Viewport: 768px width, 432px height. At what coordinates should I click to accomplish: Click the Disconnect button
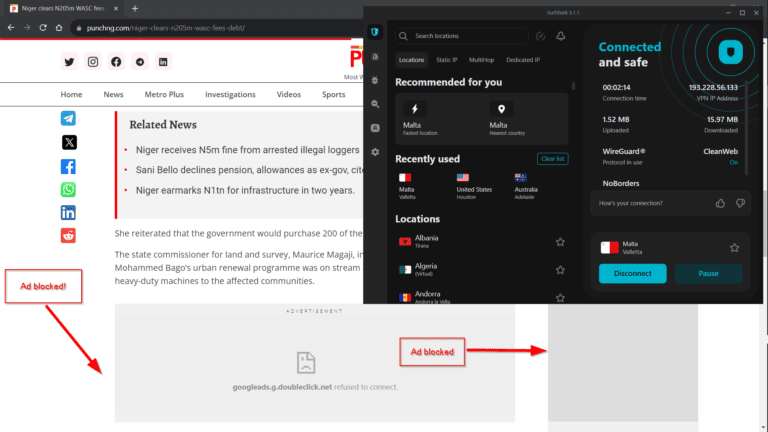[x=632, y=273]
